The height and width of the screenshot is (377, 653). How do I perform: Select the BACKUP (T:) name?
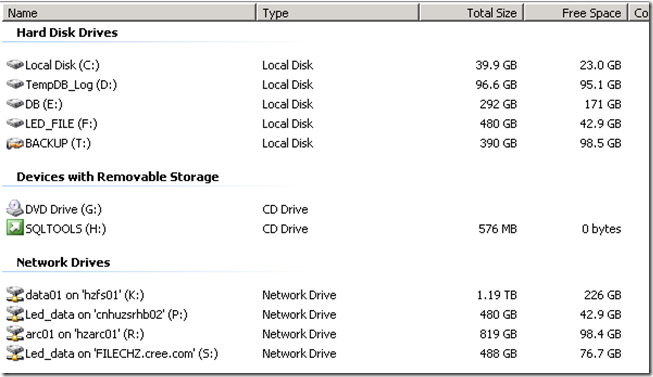tap(57, 143)
